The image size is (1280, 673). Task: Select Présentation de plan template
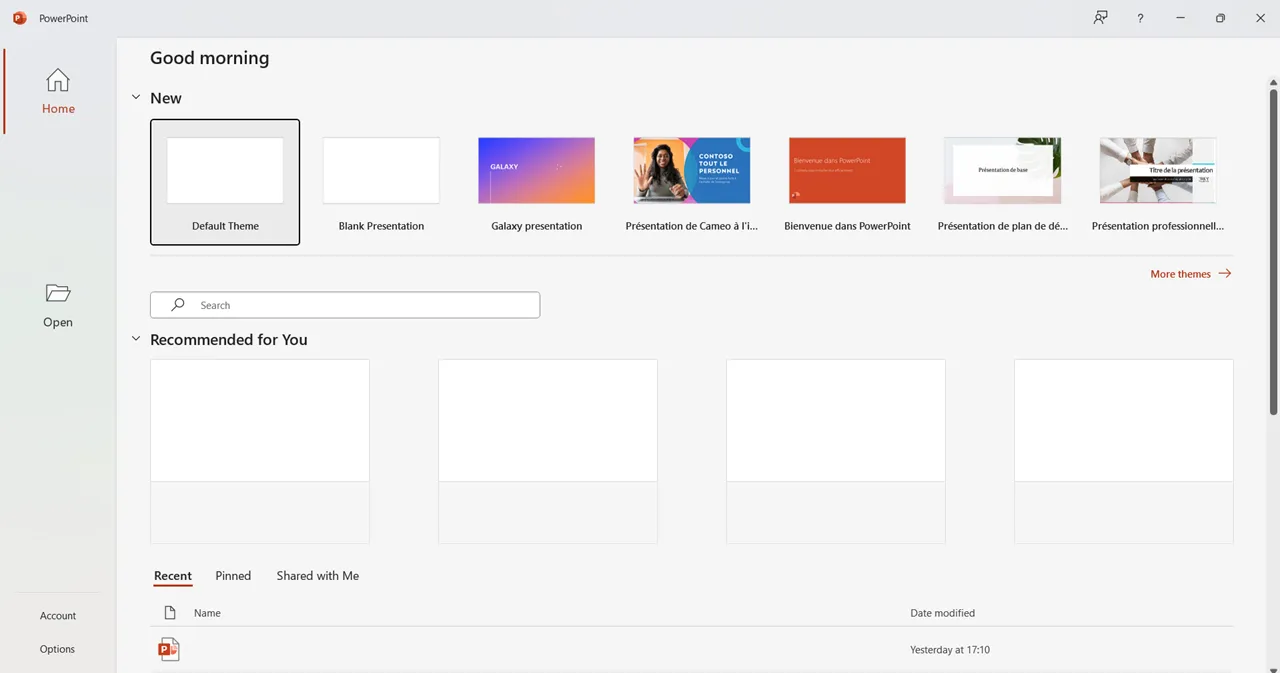tap(1002, 182)
